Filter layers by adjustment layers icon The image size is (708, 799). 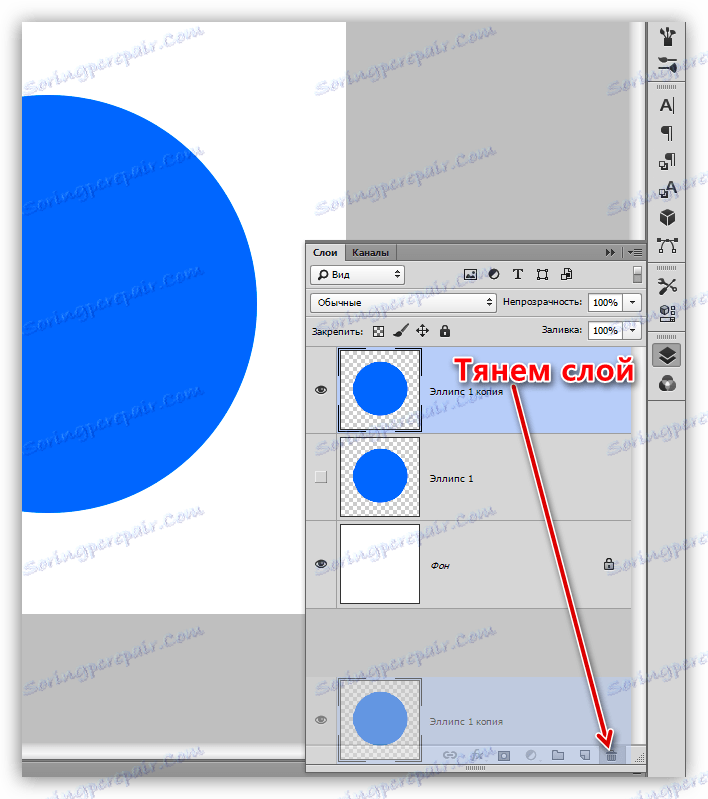pyautogui.click(x=494, y=275)
